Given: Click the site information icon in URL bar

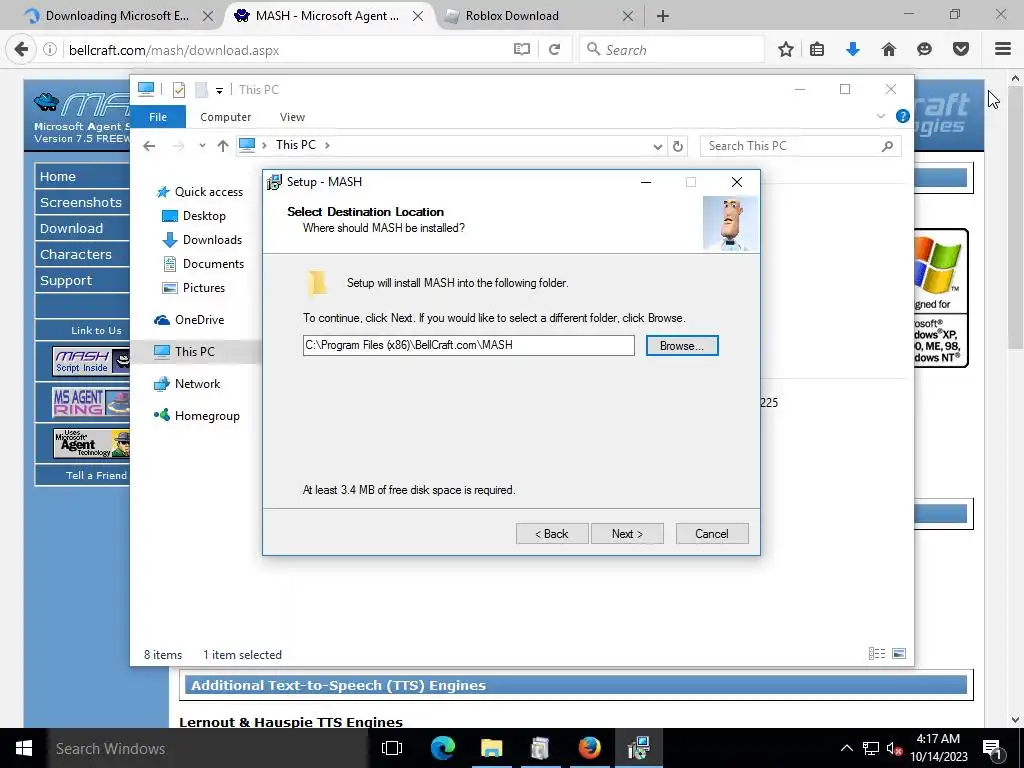Looking at the screenshot, I should [x=50, y=50].
